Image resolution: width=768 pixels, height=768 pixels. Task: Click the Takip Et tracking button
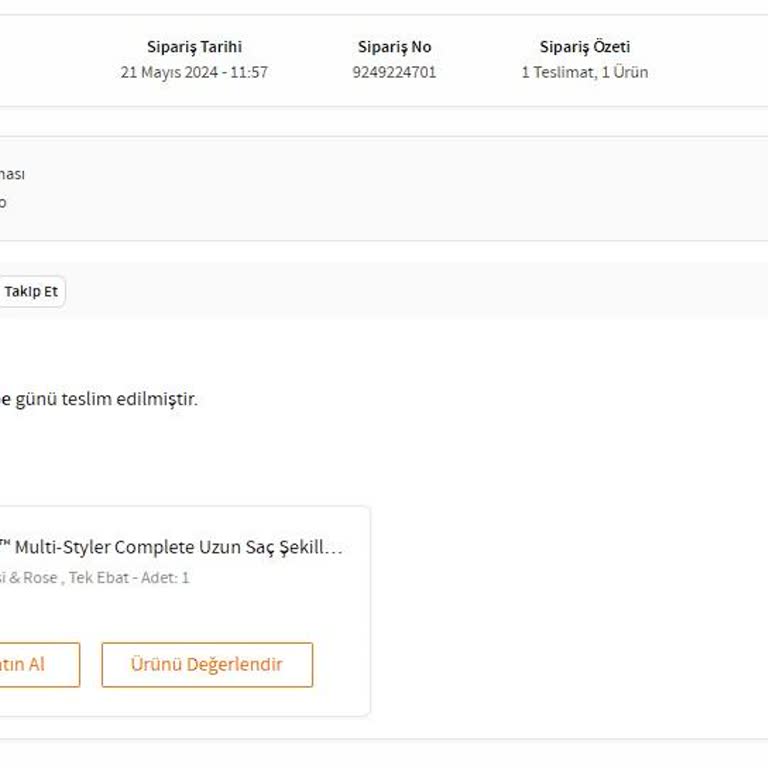tap(31, 292)
